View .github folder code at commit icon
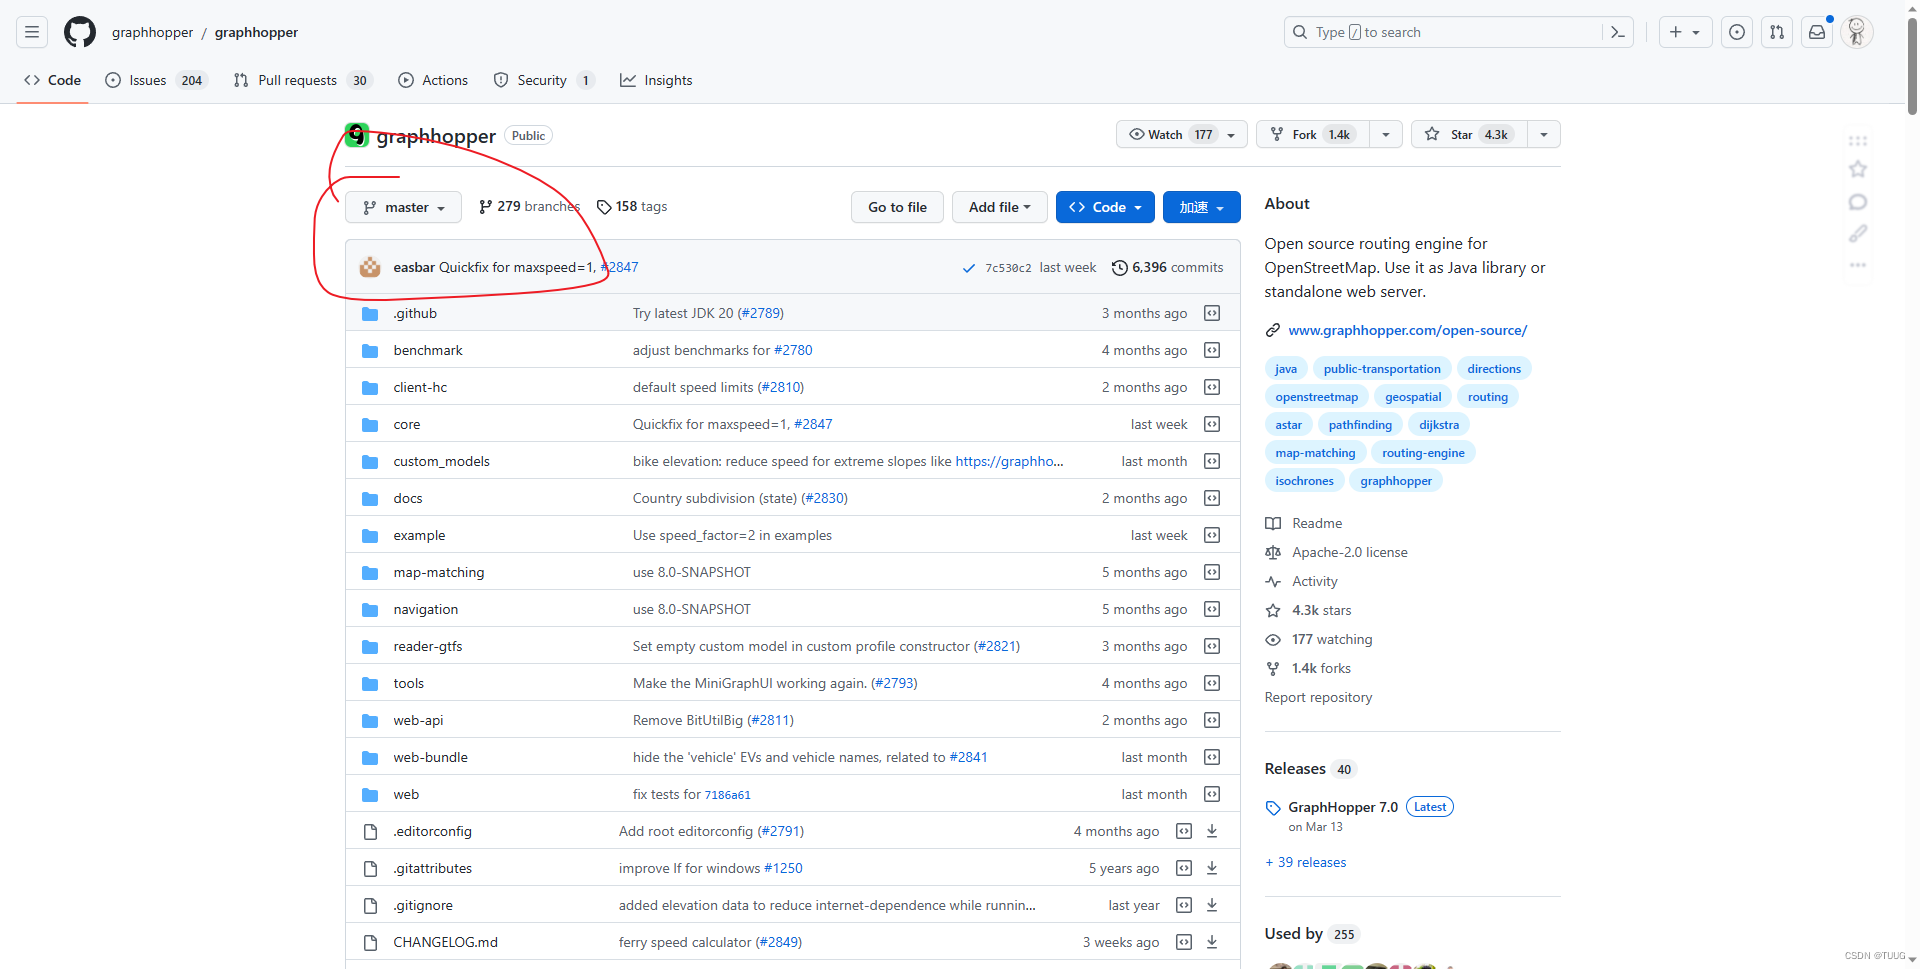1920x969 pixels. (1212, 313)
